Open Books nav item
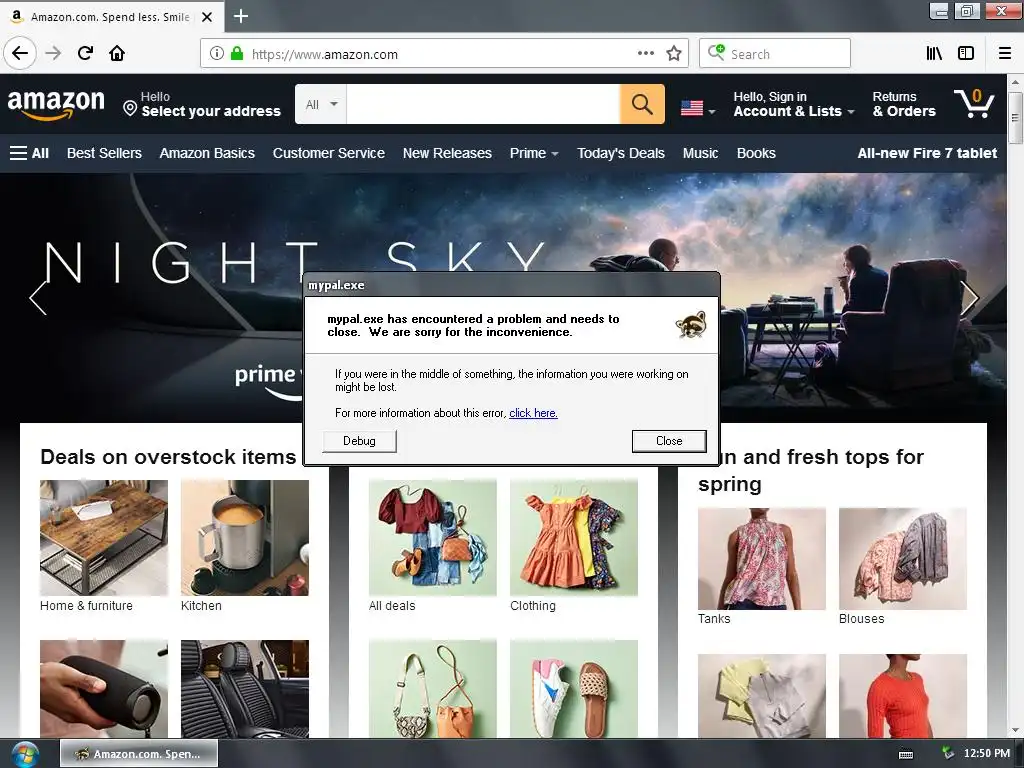This screenshot has width=1024, height=768. click(x=756, y=153)
